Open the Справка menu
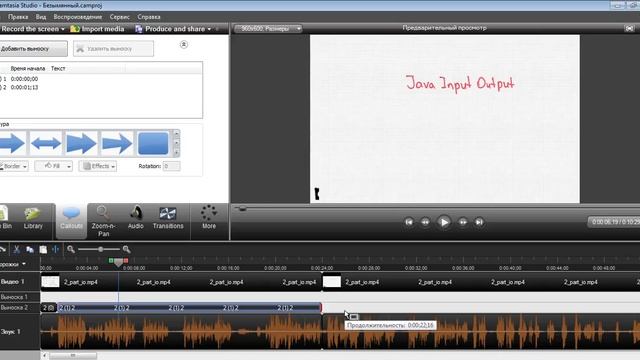 point(149,17)
